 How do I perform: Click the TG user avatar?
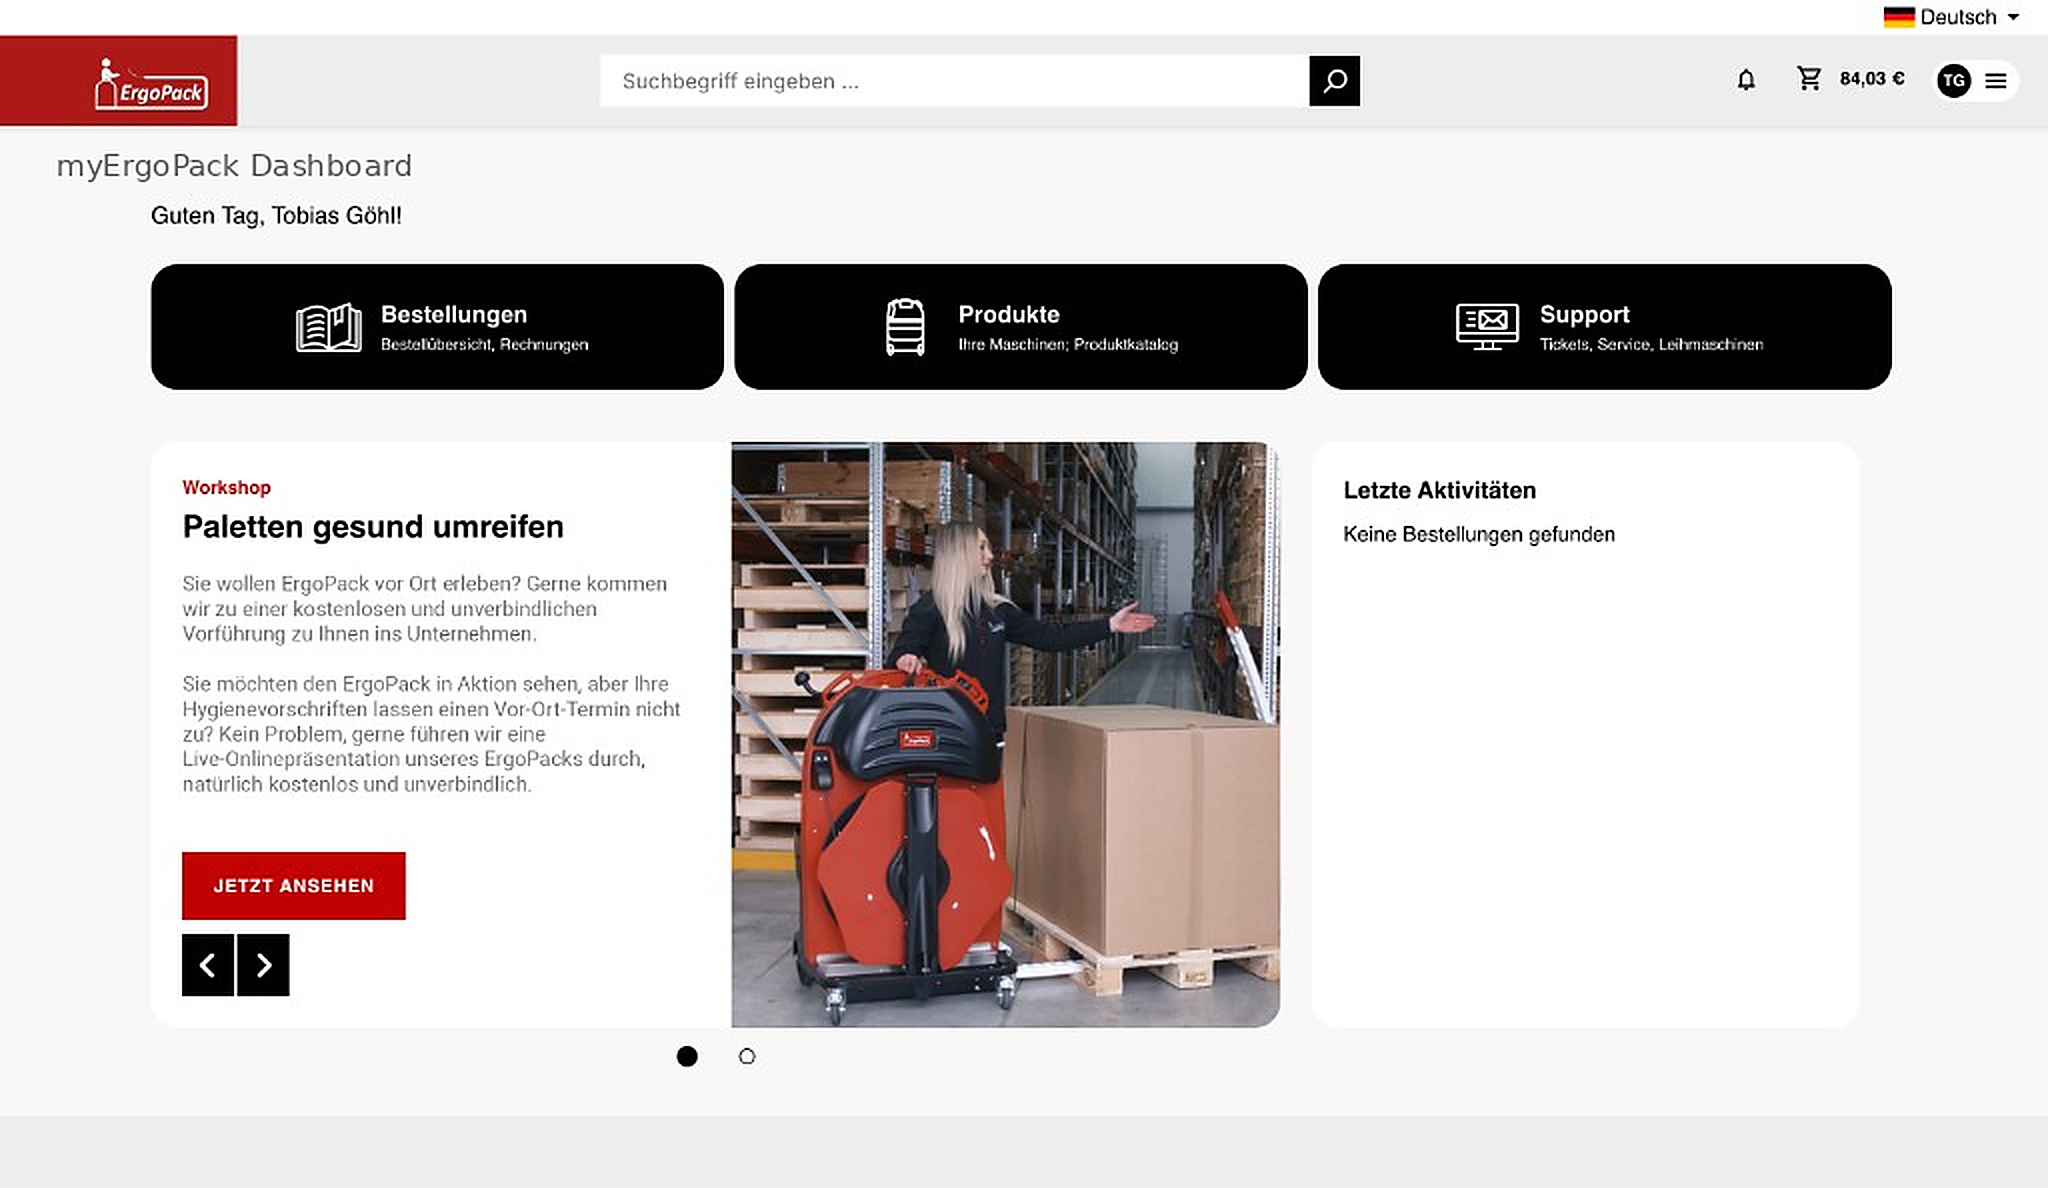coord(1954,81)
